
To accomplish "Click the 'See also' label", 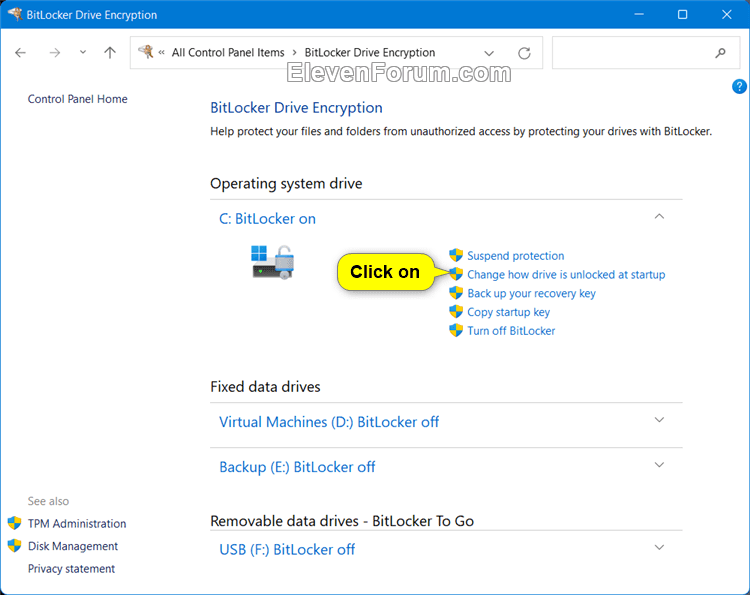I will [x=48, y=501].
